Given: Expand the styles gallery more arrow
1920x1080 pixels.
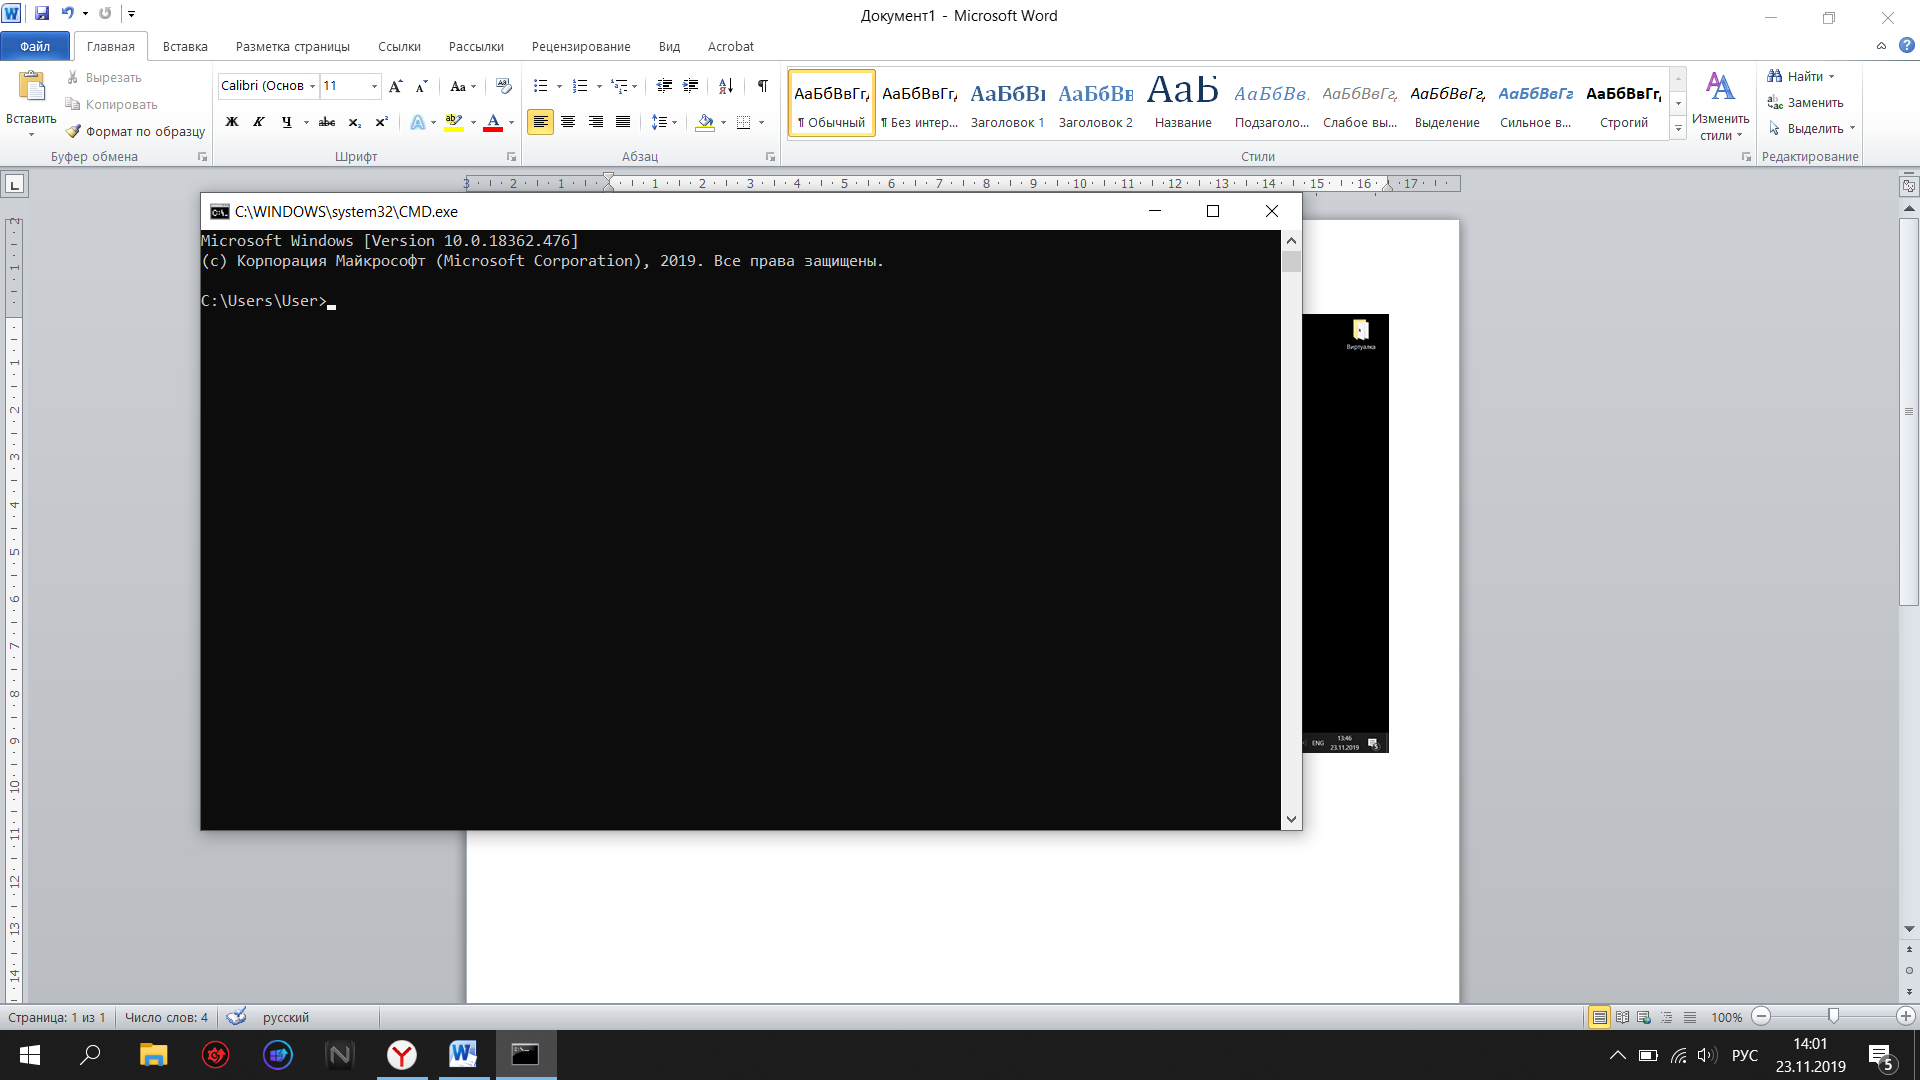Looking at the screenshot, I should 1679,129.
